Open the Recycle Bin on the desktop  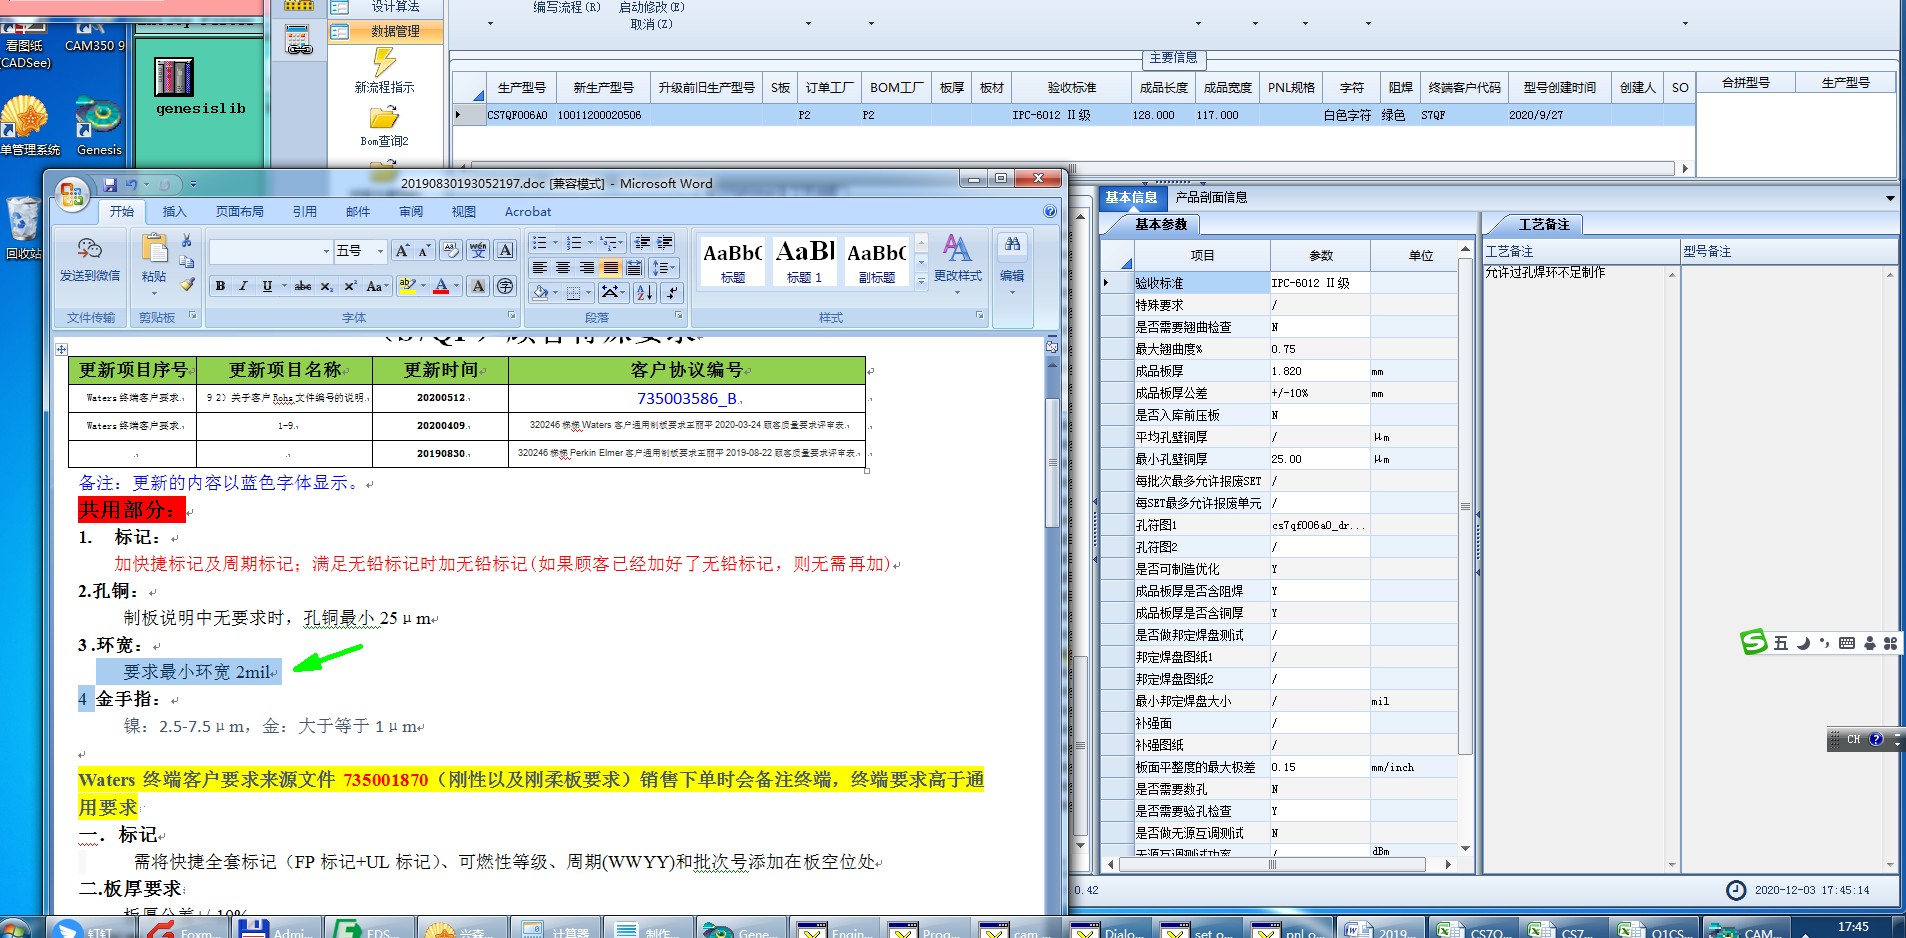click(23, 220)
